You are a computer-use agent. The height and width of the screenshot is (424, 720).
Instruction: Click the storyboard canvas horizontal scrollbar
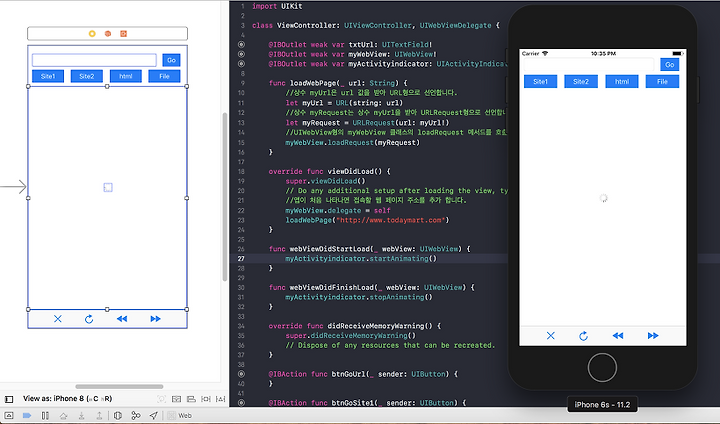[119, 386]
